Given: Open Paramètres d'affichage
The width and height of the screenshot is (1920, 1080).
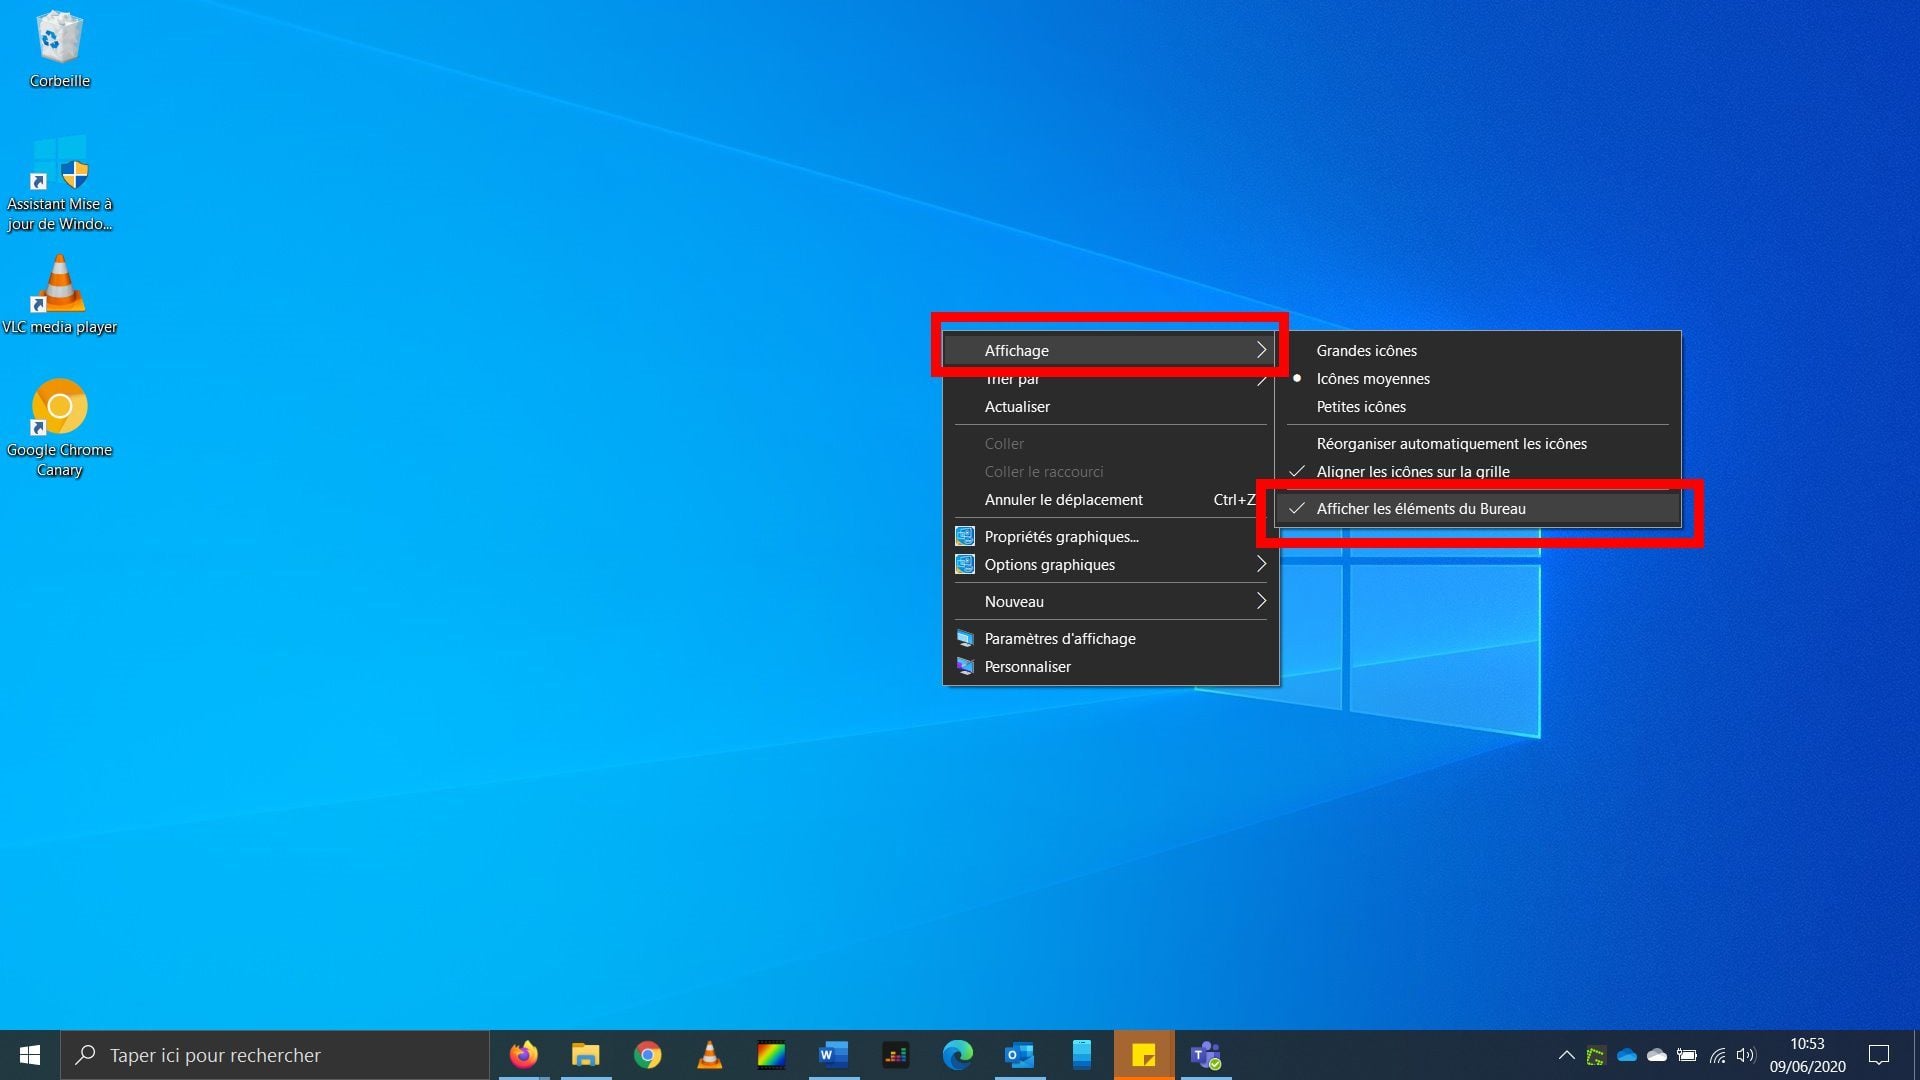Looking at the screenshot, I should 1059,639.
